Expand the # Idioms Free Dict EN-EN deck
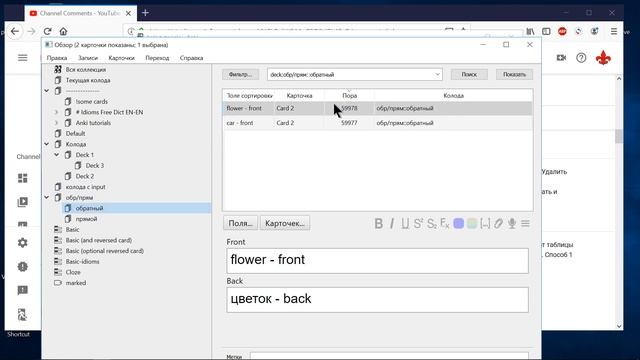The height and width of the screenshot is (360, 640). point(56,112)
